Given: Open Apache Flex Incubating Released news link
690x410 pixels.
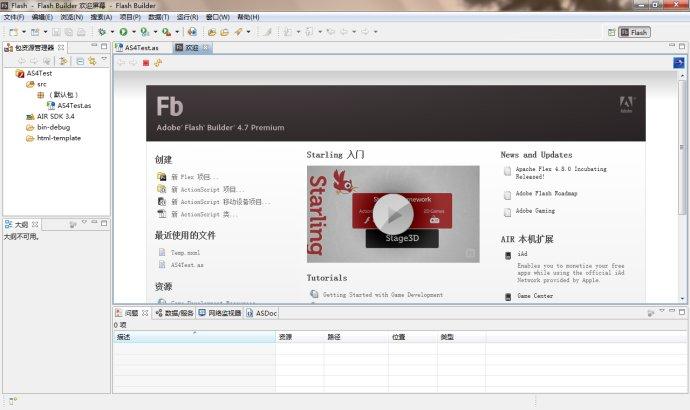Looking at the screenshot, I should tap(561, 172).
